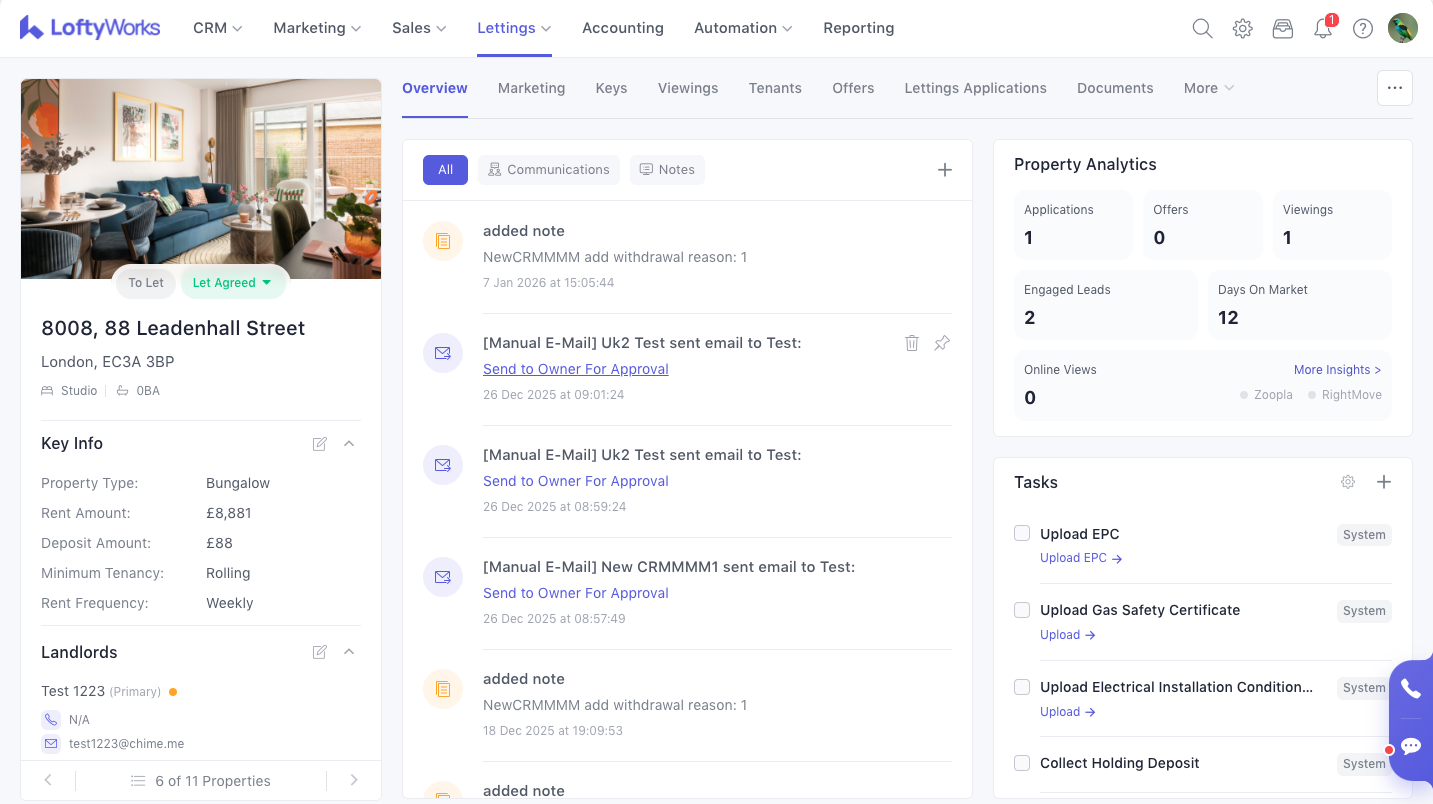Viewport: 1433px width, 804px height.
Task: Check the Upload Gas Safety Certificate task
Action: [x=1022, y=610]
